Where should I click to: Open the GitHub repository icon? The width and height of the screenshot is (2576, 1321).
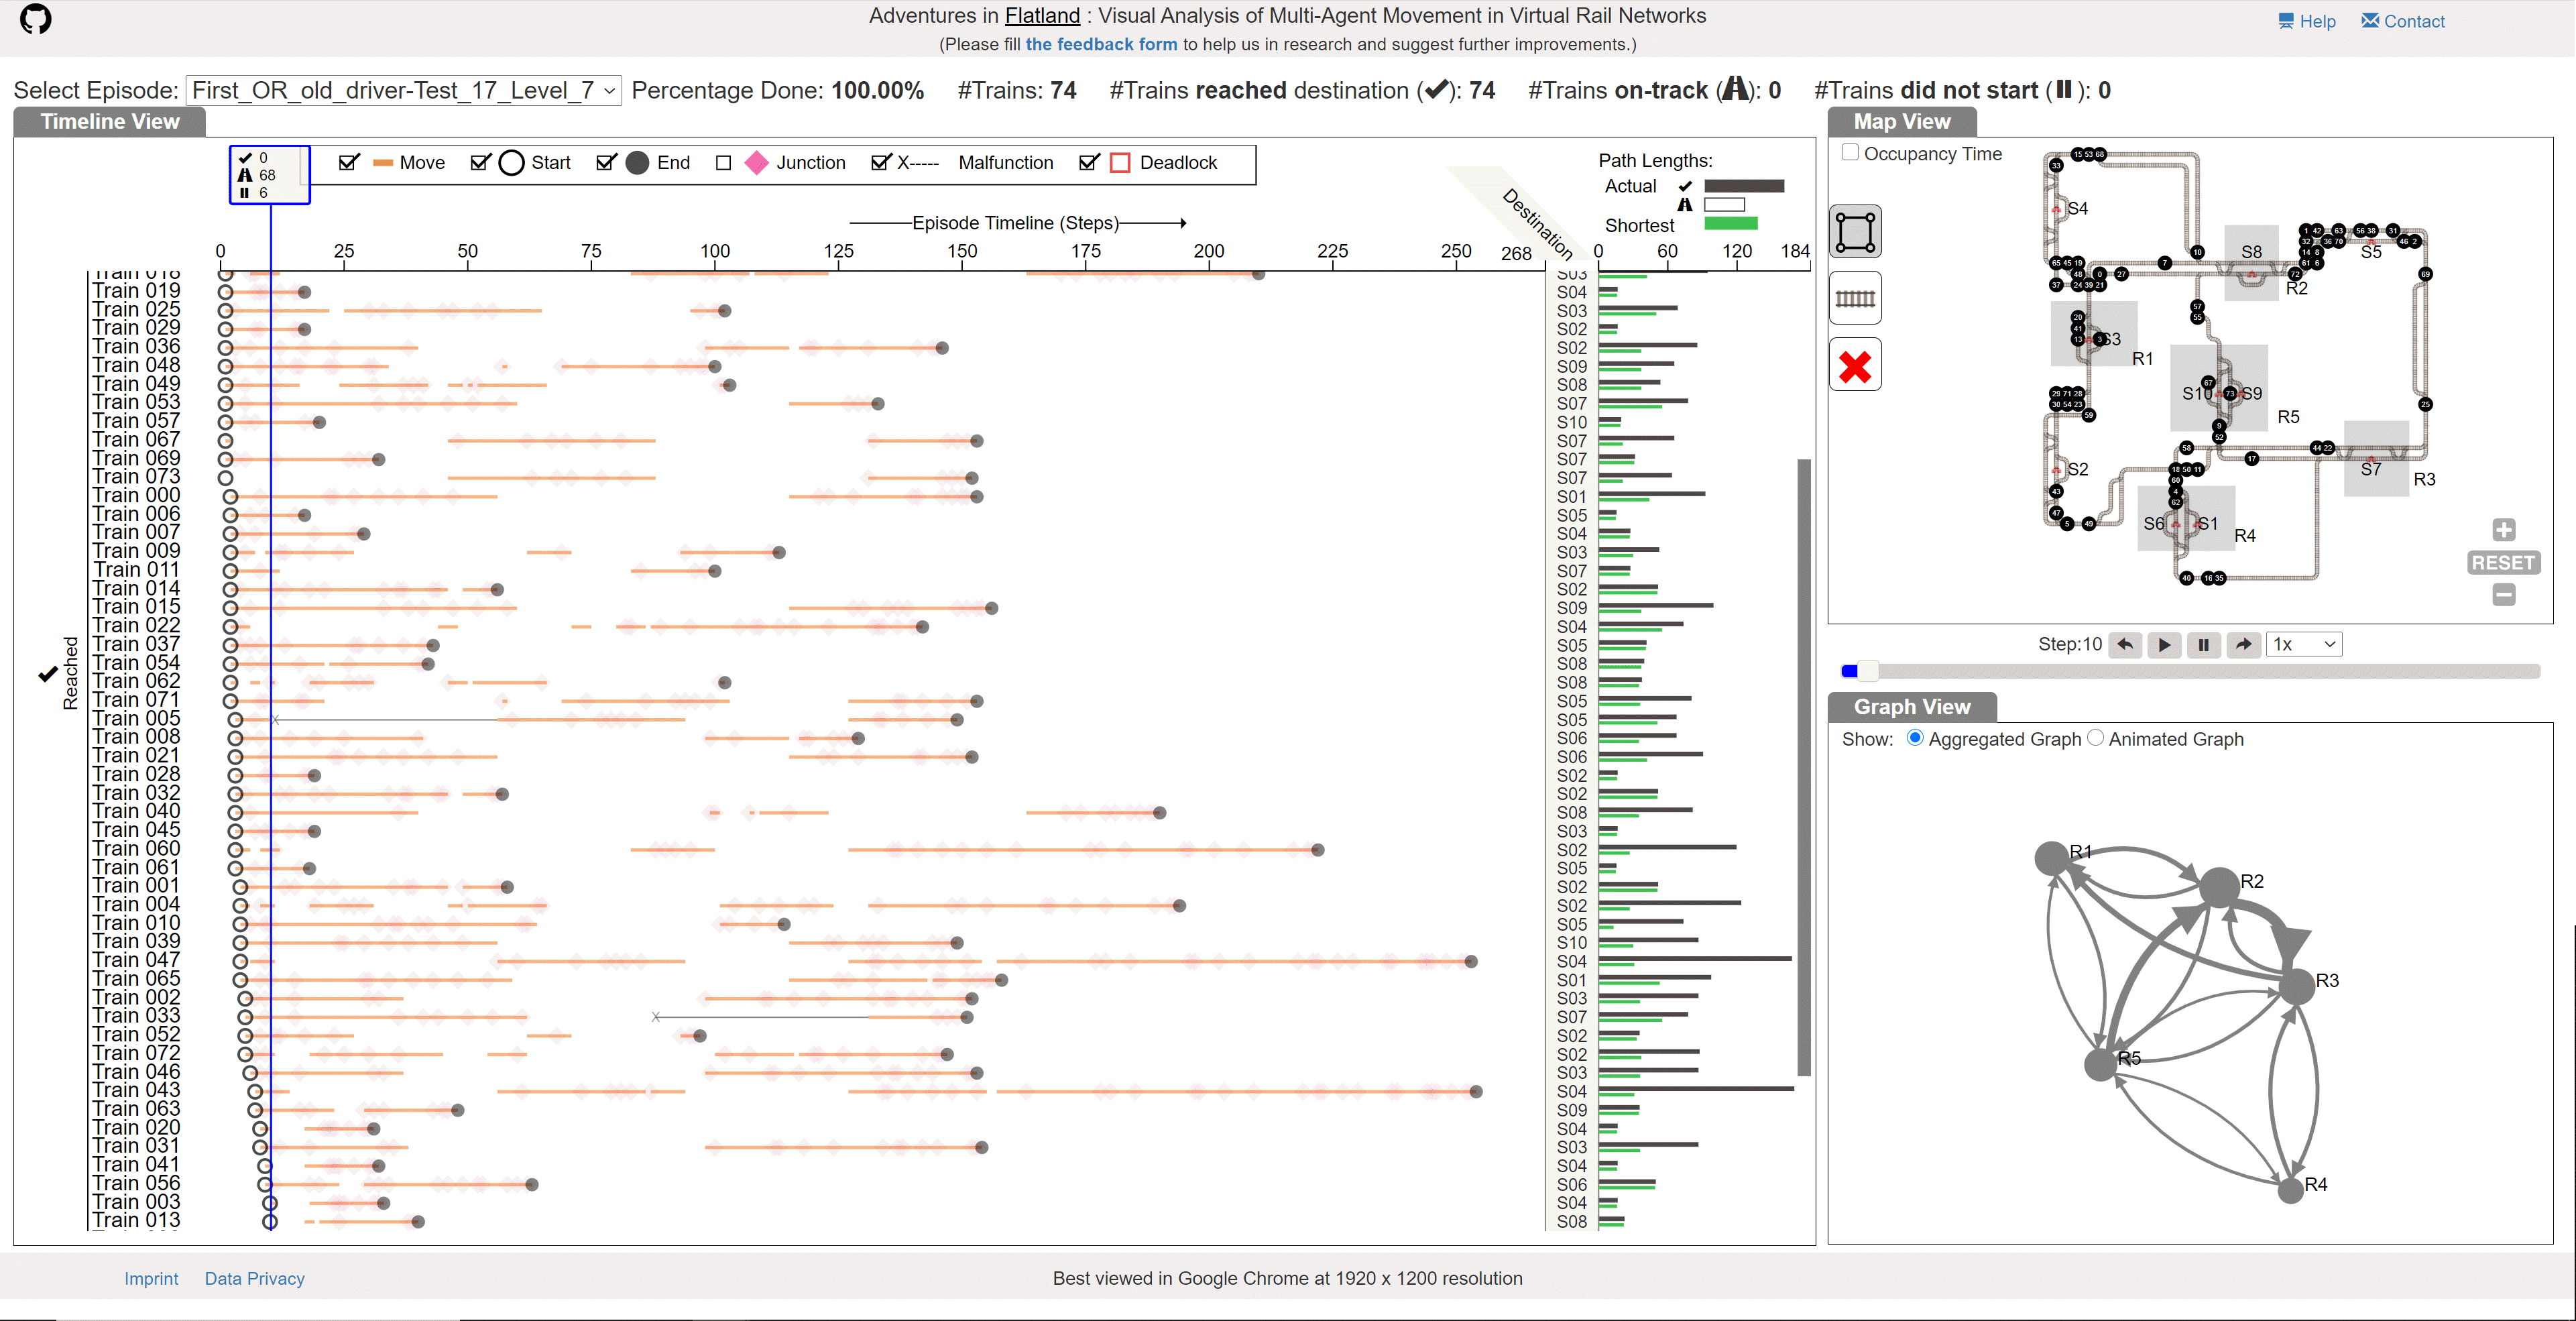point(36,19)
